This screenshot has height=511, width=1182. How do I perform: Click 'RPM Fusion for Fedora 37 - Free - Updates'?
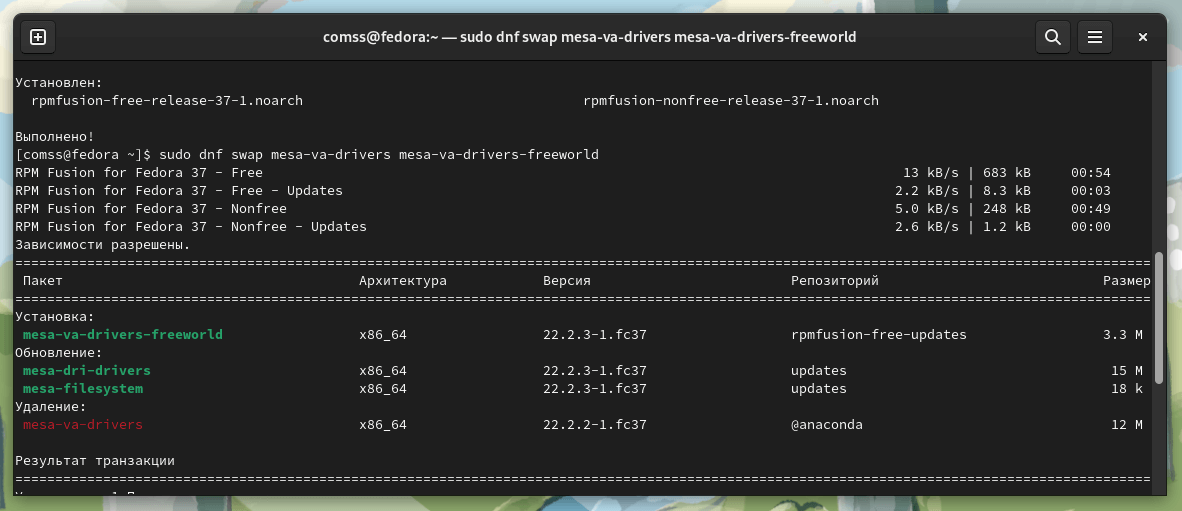tap(179, 191)
